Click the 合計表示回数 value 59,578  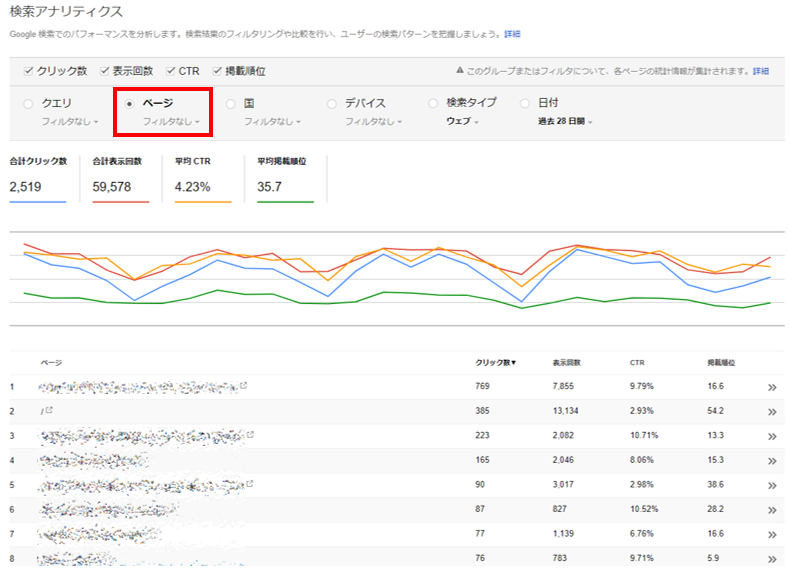pos(112,187)
